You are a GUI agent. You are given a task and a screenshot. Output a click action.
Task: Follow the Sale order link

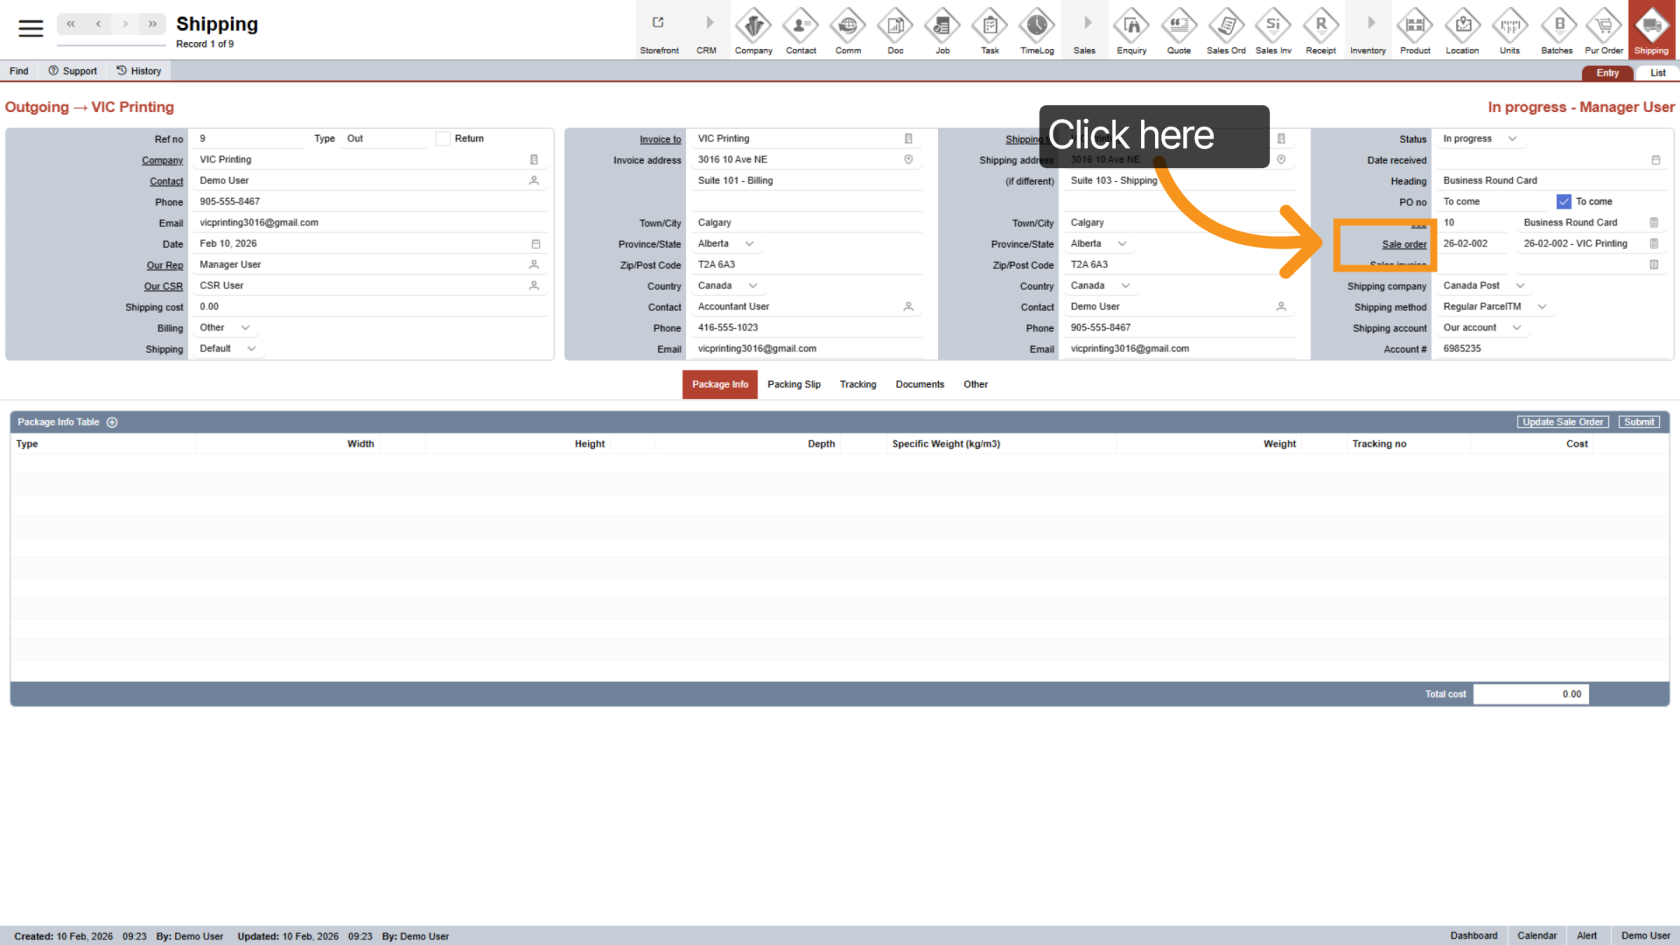click(1404, 244)
